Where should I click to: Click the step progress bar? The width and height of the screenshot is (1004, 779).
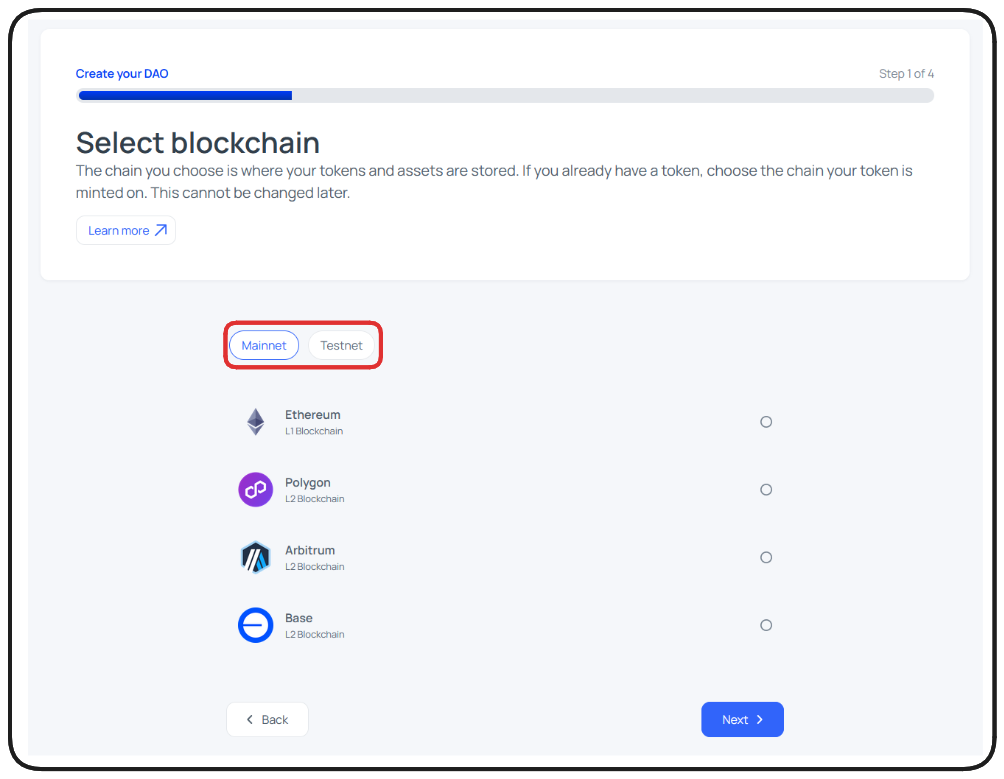[x=505, y=96]
